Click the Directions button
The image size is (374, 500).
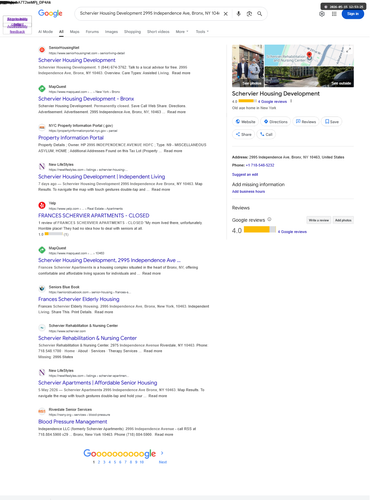[x=276, y=122]
